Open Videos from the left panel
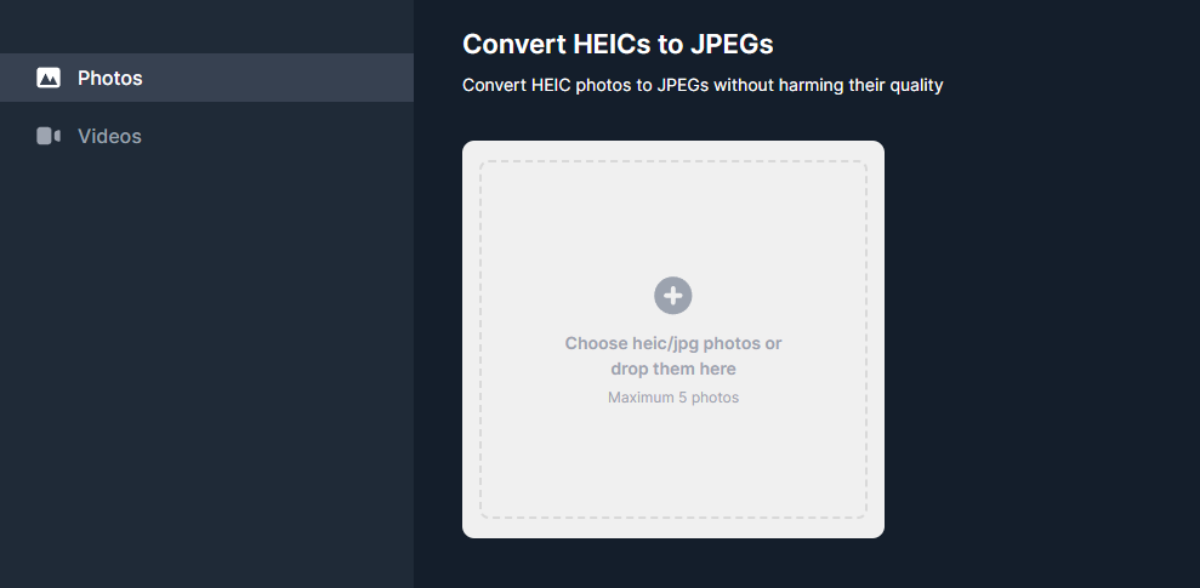Viewport: 1200px width, 588px height. click(109, 136)
